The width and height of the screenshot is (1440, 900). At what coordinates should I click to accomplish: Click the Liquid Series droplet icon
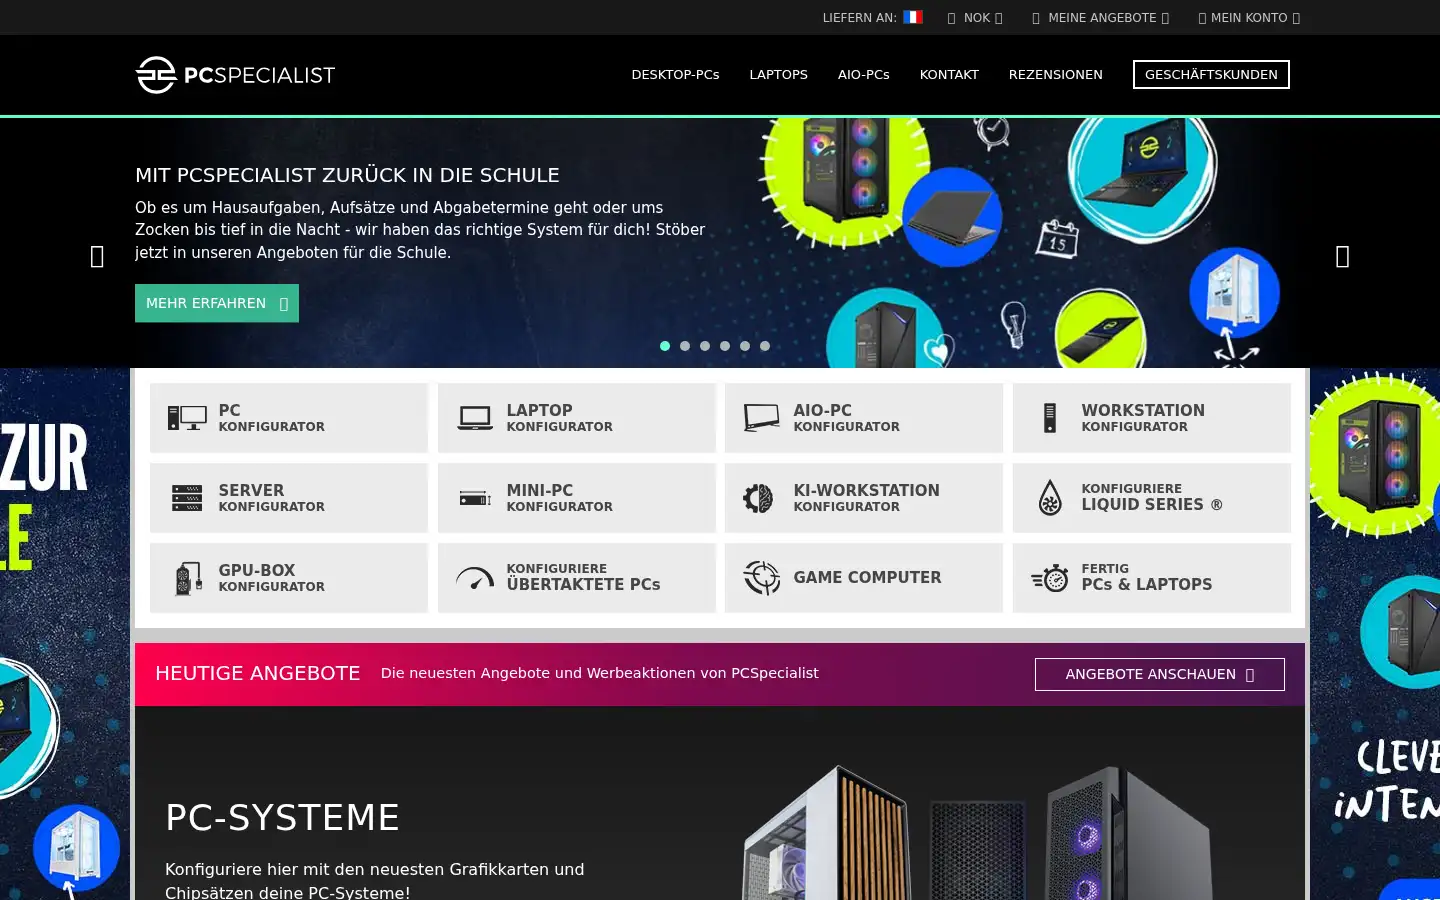[1050, 498]
